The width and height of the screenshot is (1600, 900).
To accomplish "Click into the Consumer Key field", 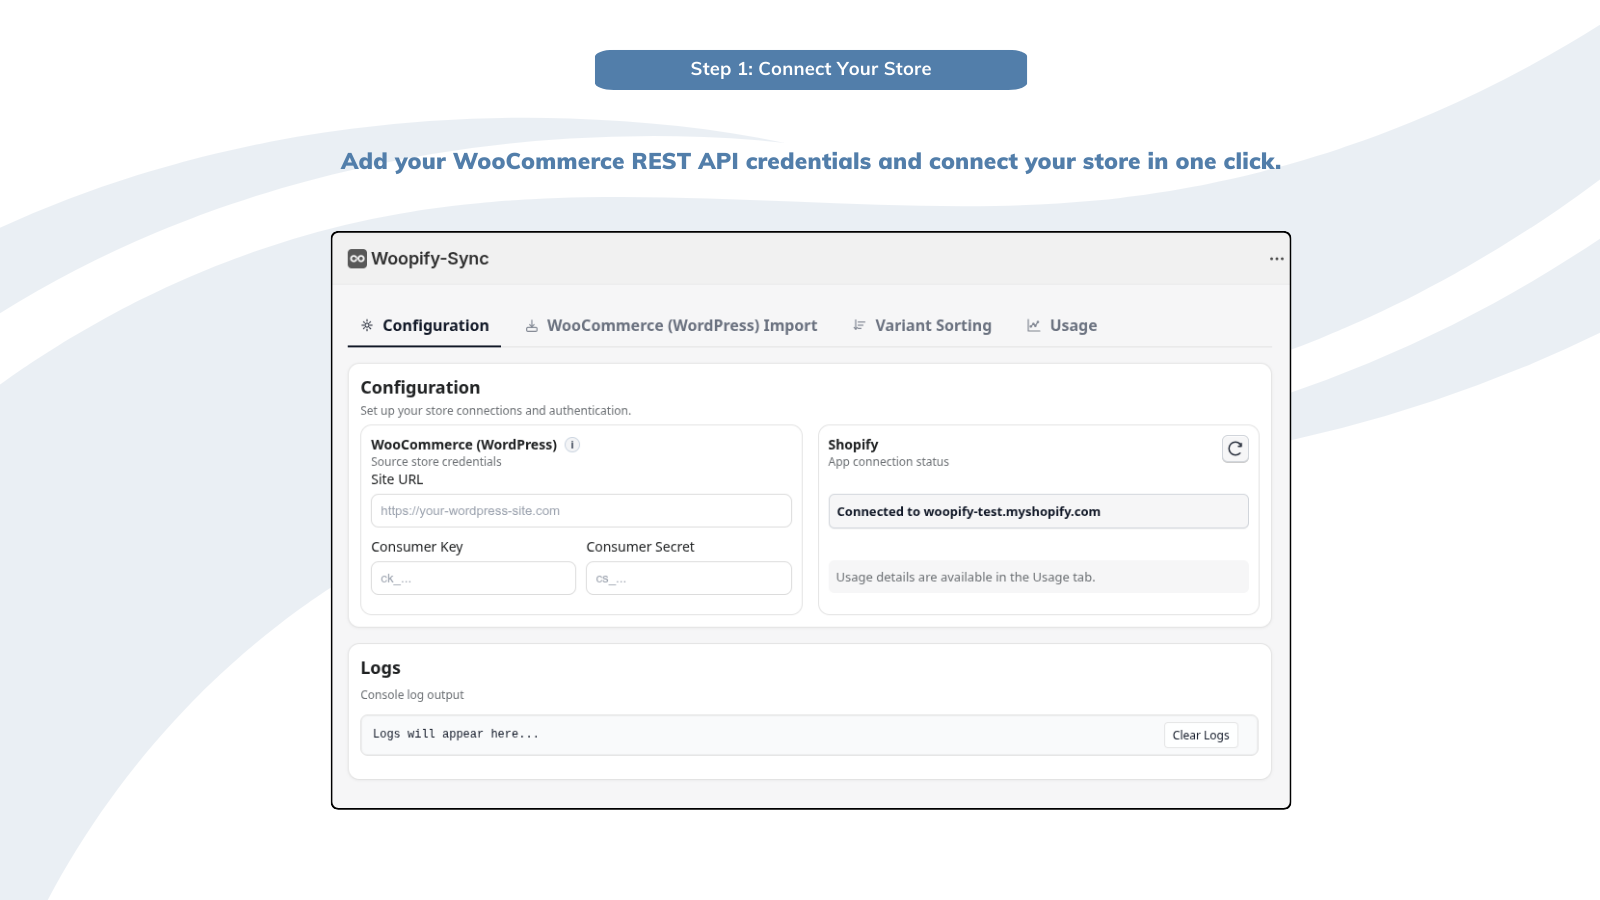I will click(473, 578).
